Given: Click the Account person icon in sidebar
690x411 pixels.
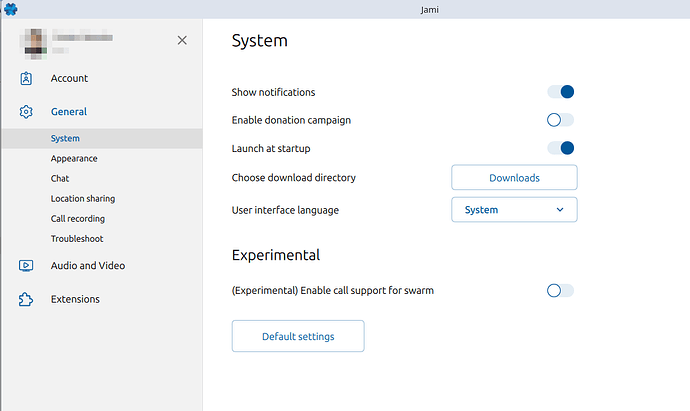Looking at the screenshot, I should (x=27, y=78).
